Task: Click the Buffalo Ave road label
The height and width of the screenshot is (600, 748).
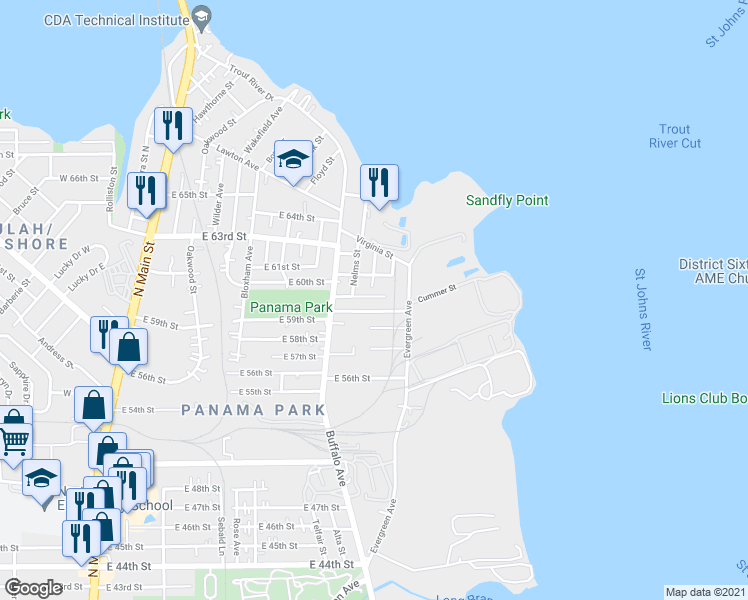Action: click(336, 458)
